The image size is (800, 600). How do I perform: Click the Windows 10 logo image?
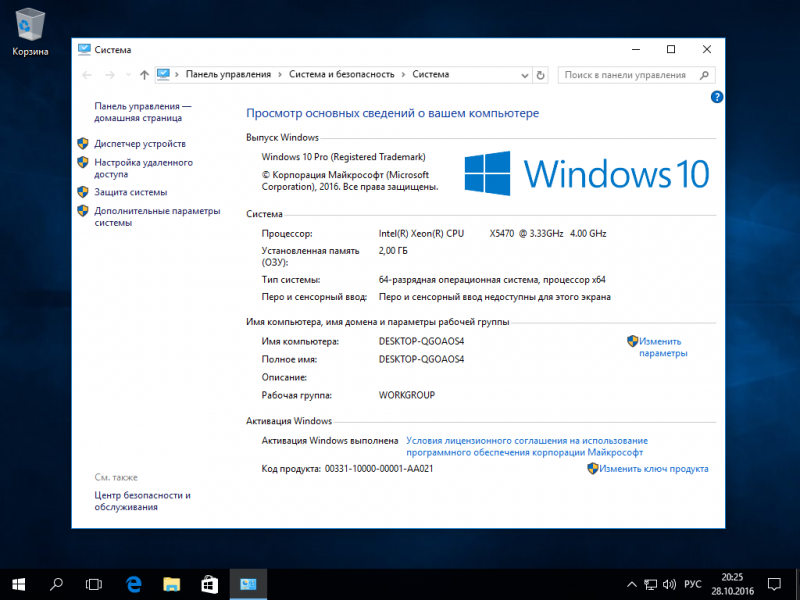coord(587,173)
